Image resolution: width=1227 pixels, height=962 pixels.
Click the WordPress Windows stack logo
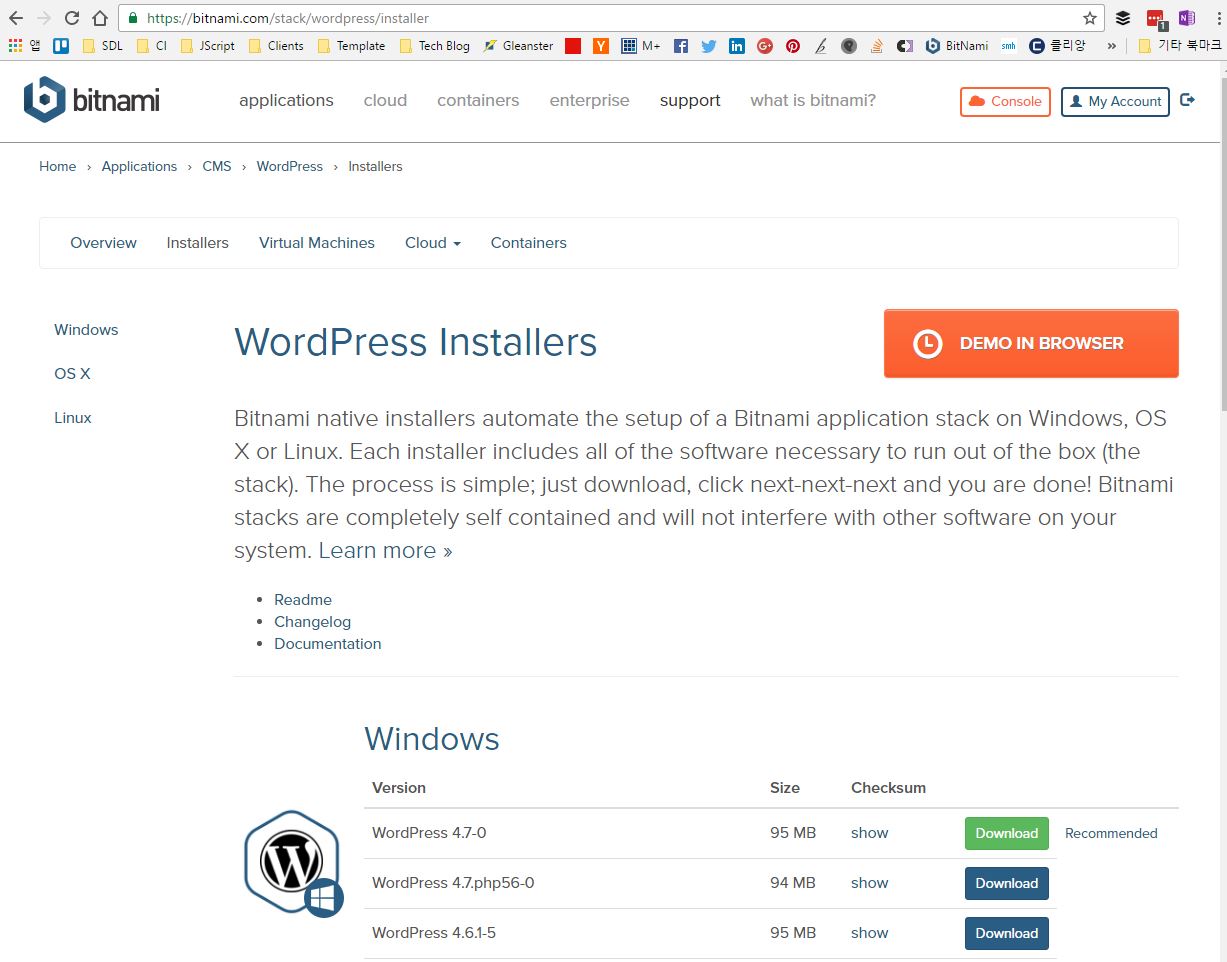click(x=293, y=863)
